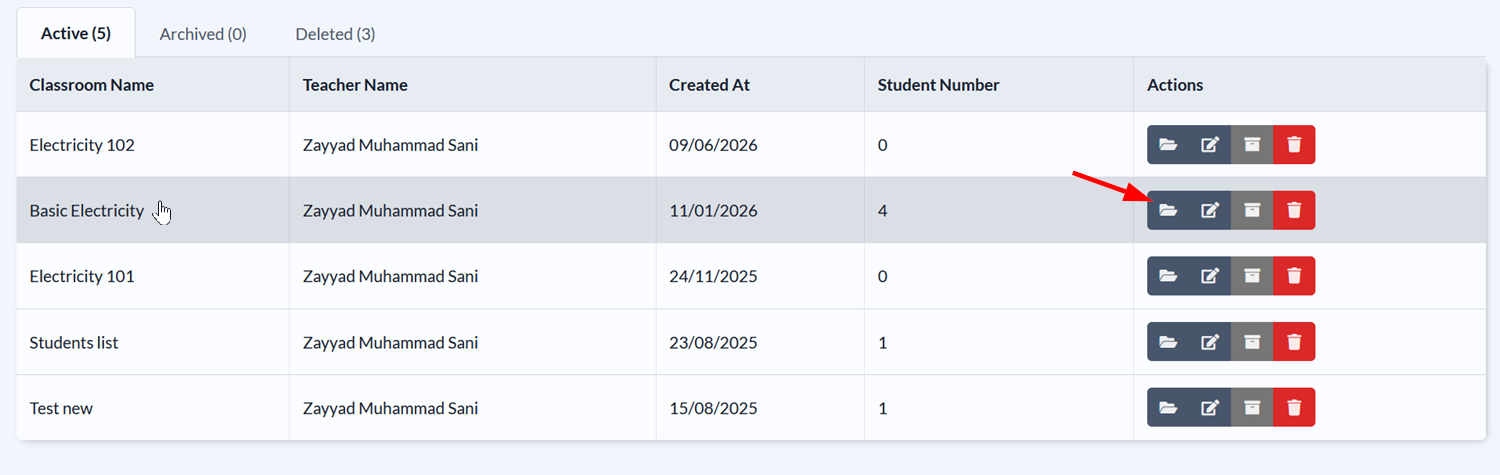
Task: Select the Test new classroom name
Action: (x=61, y=408)
